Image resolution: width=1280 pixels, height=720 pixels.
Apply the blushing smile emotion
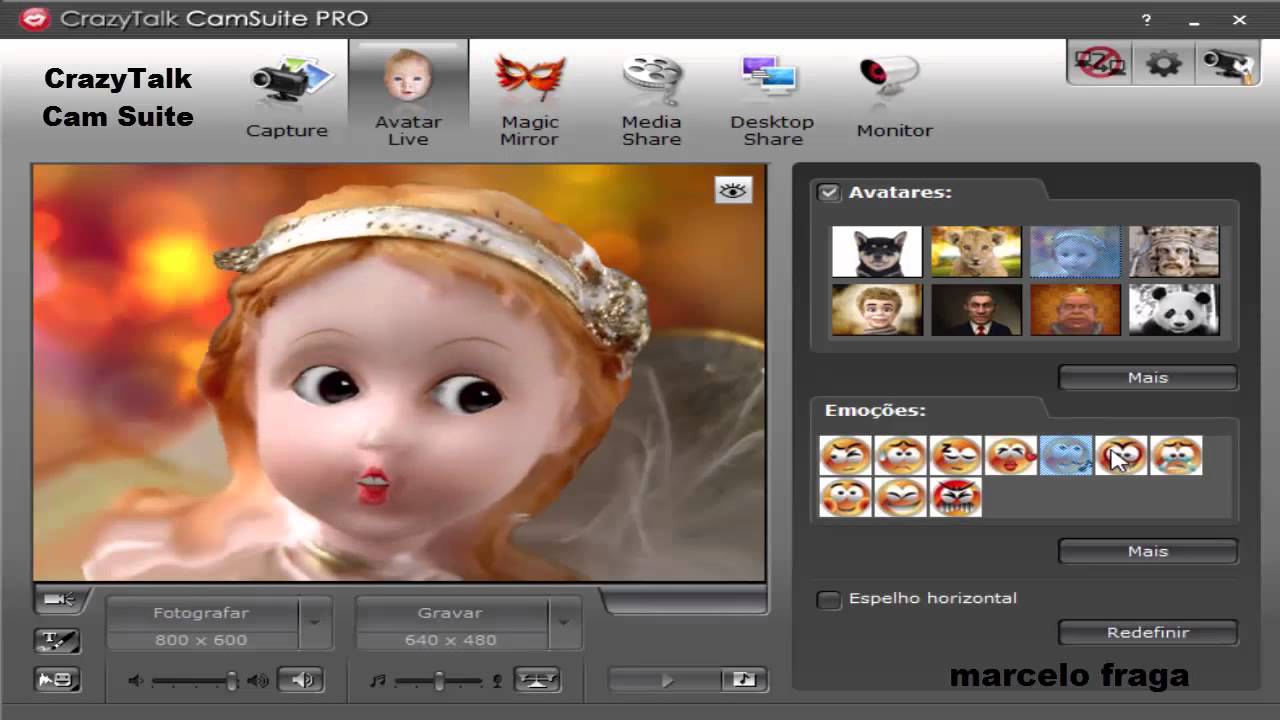pos(845,497)
